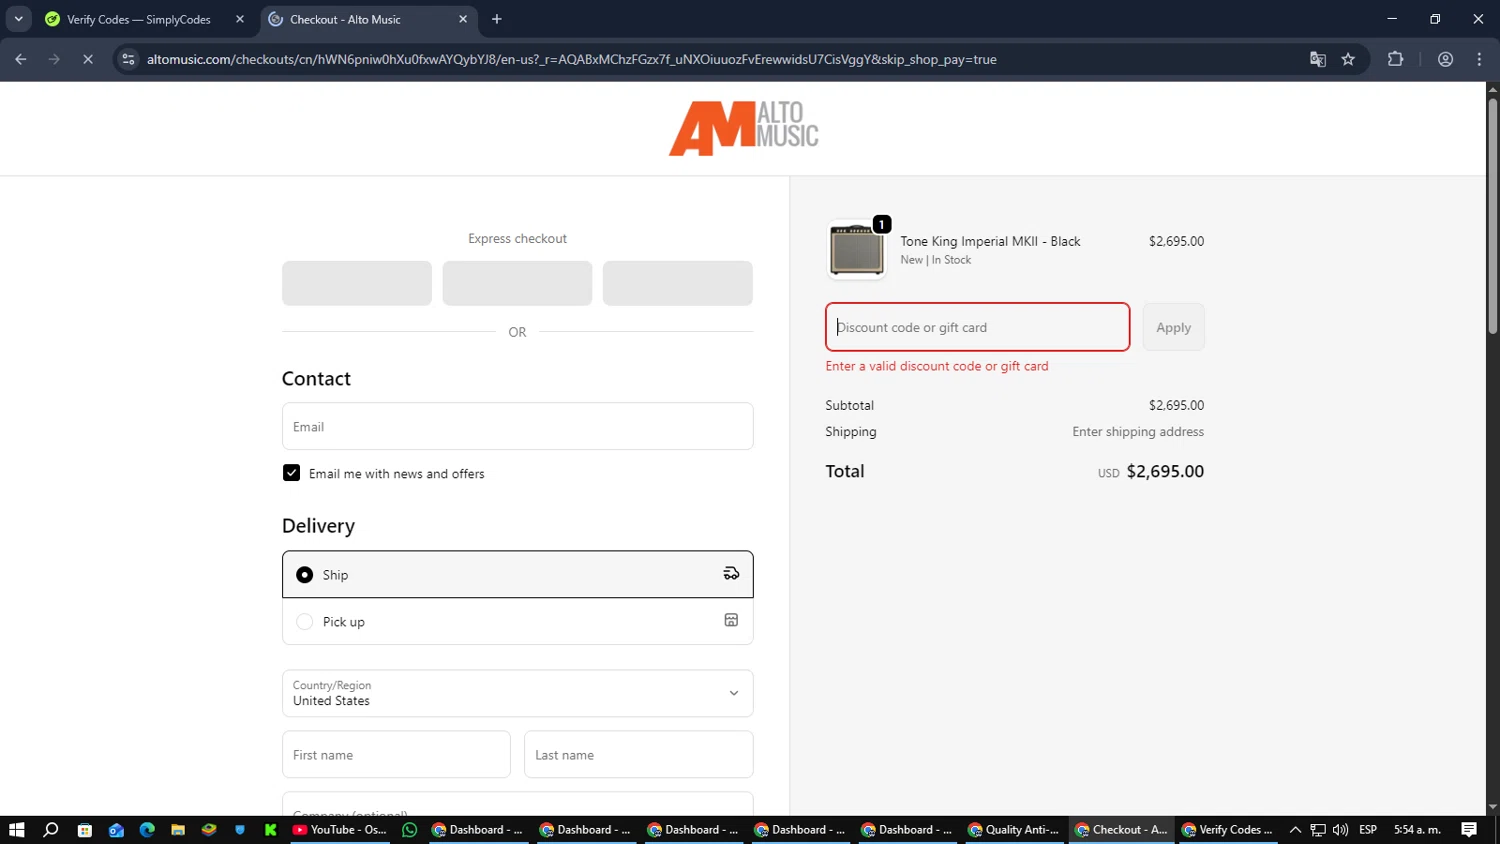Click the First name field

396,755
